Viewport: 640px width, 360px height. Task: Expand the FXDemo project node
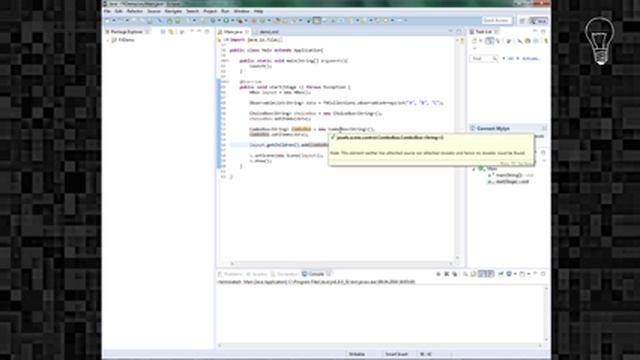click(x=108, y=40)
